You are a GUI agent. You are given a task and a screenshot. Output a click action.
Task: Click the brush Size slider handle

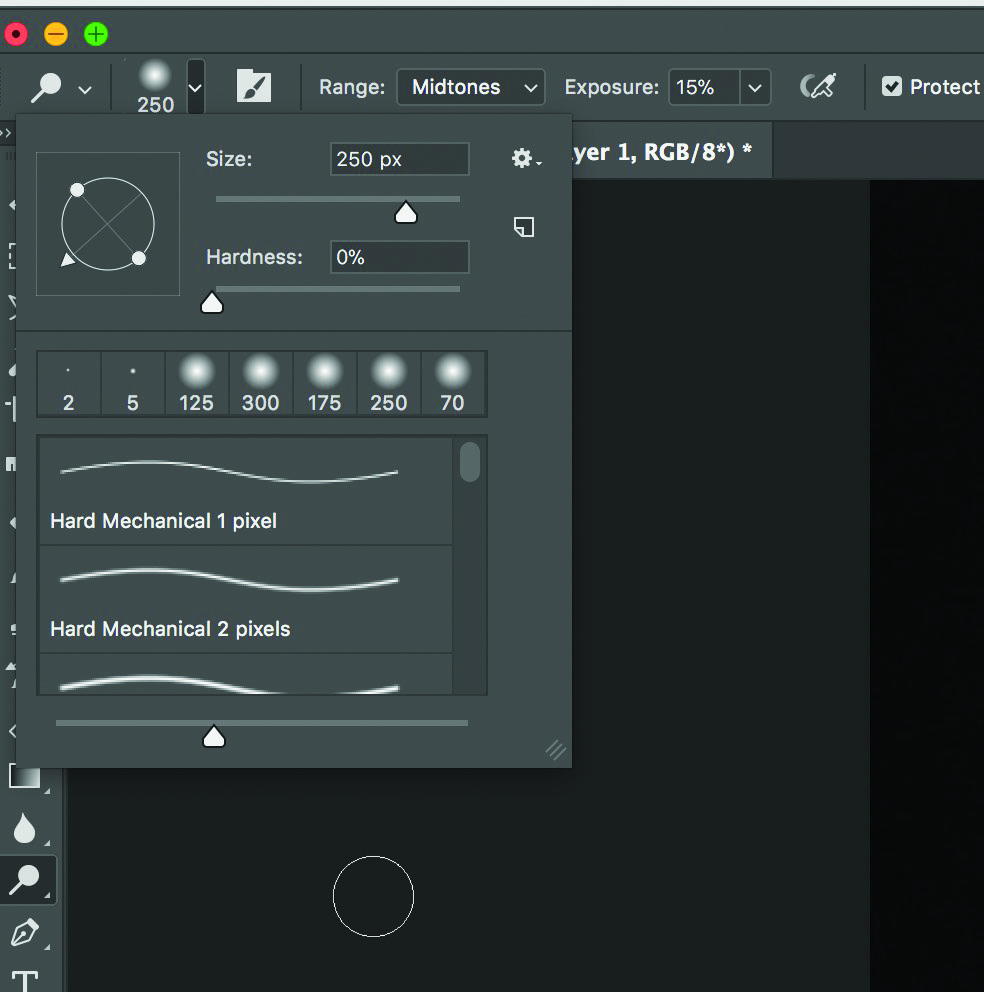[x=405, y=213]
